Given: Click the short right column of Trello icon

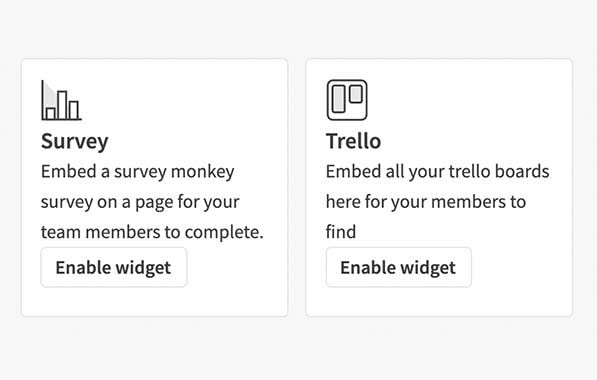Looking at the screenshot, I should pyautogui.click(x=356, y=94).
